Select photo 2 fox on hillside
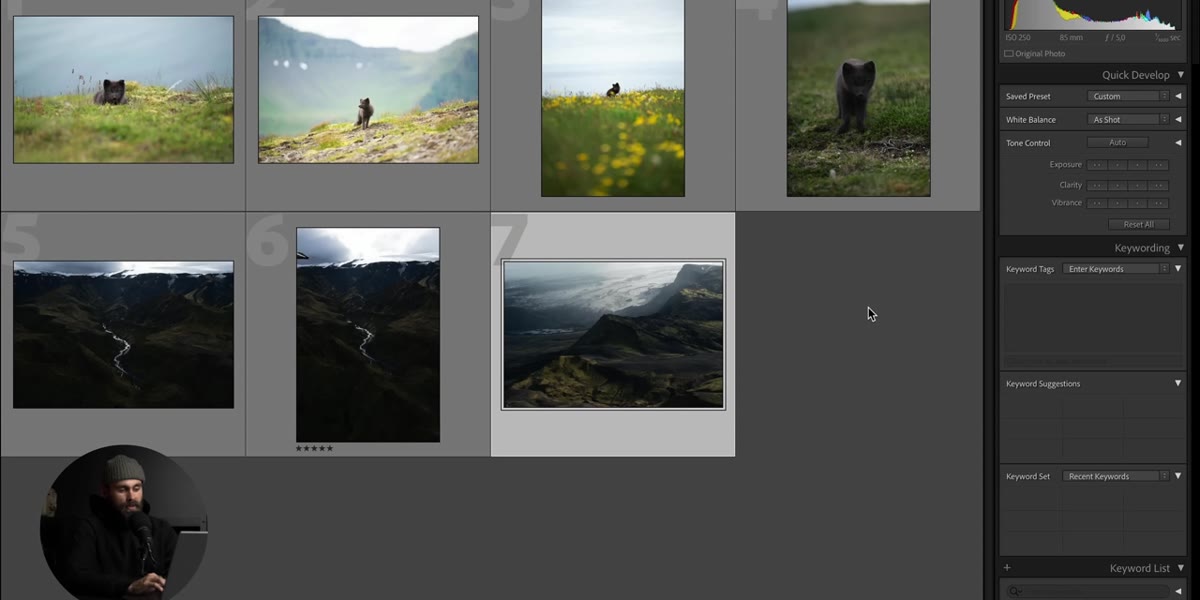The image size is (1200, 600). (x=368, y=89)
